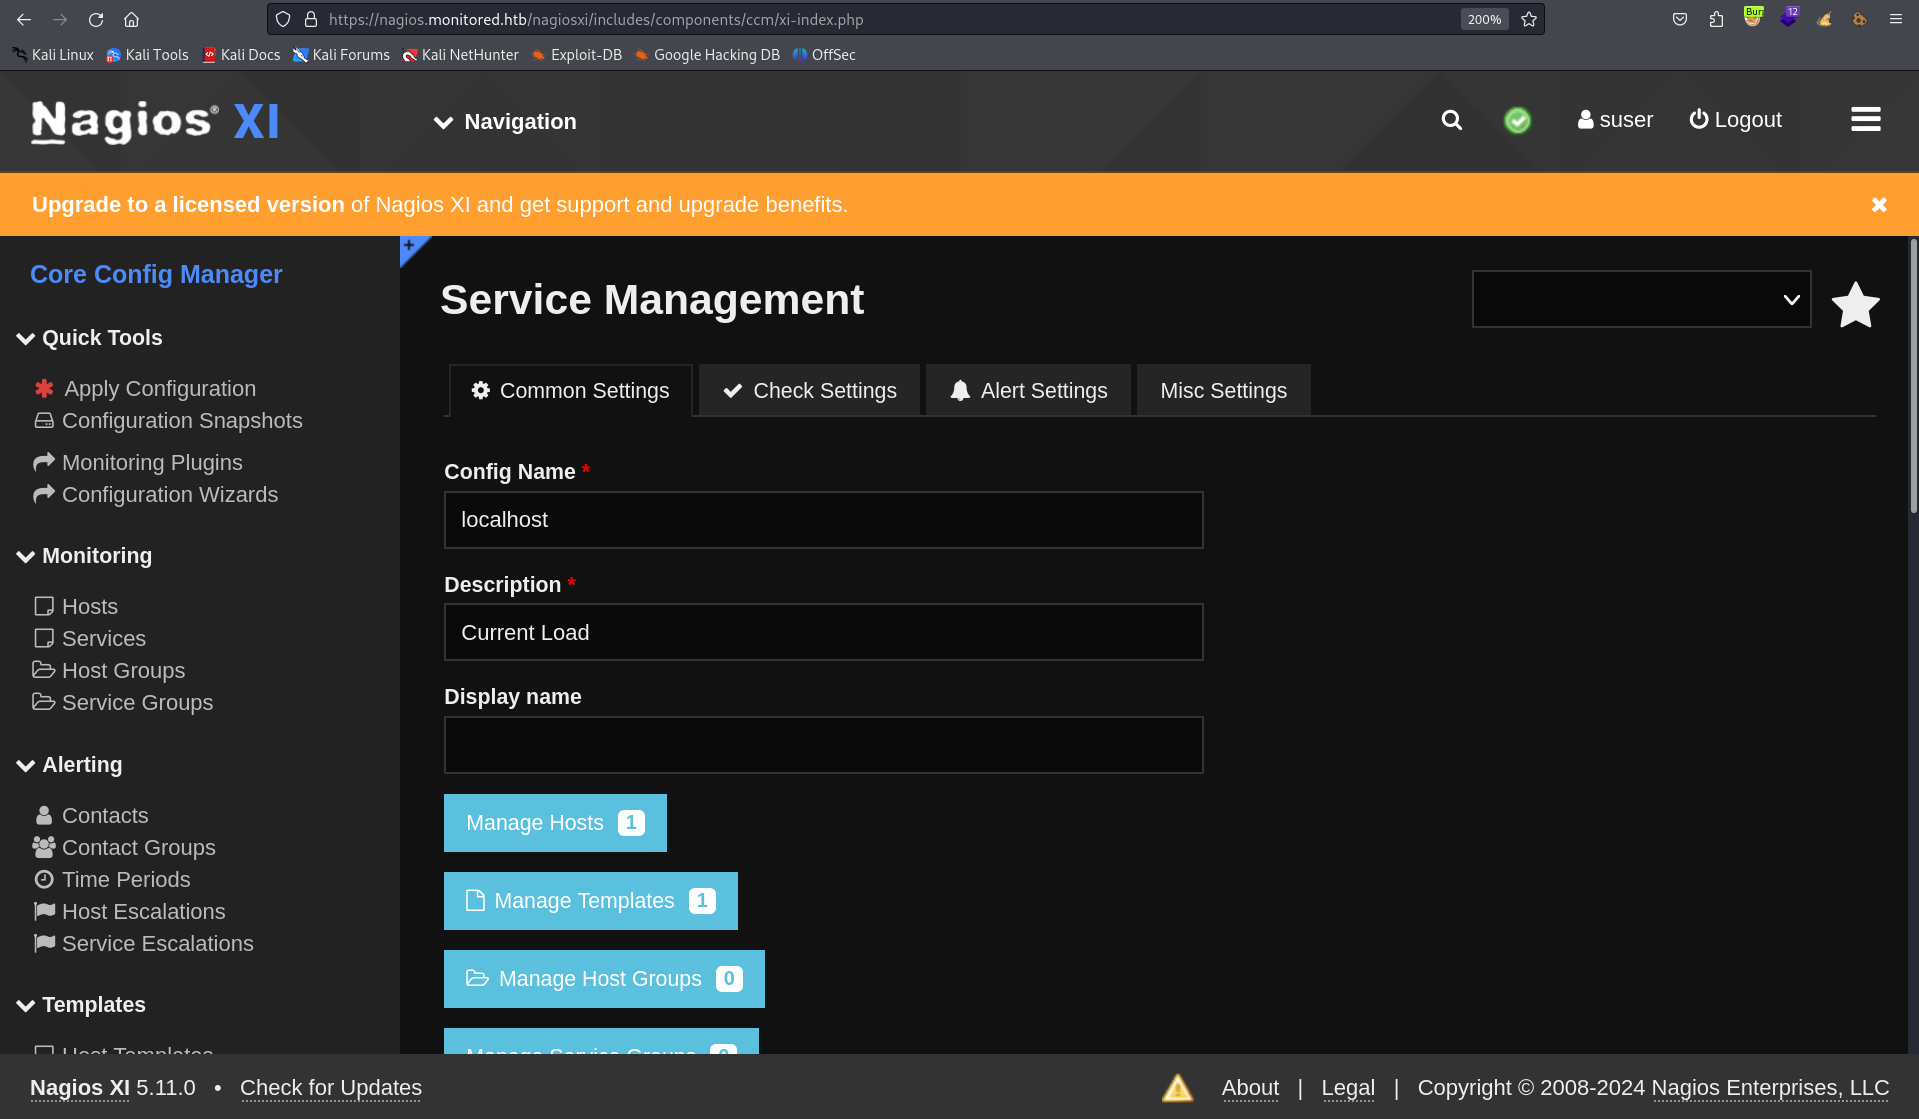Switch to Check Settings tab
1919x1119 pixels.
point(809,391)
